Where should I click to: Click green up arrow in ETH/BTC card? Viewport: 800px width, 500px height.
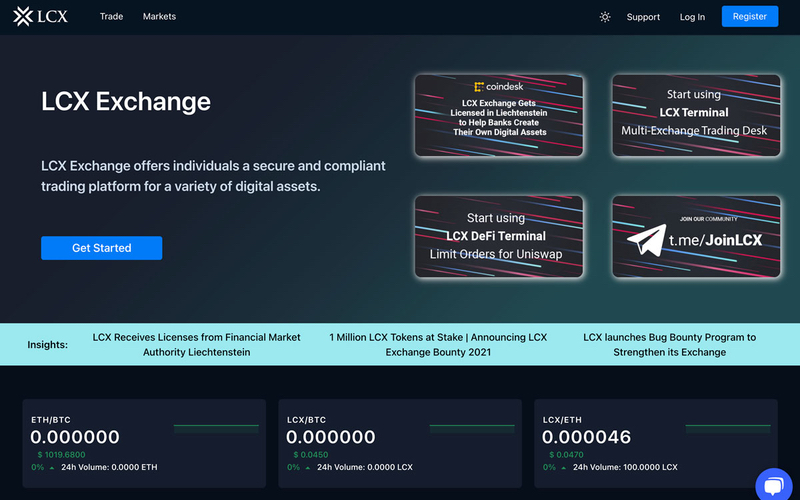pos(52,467)
